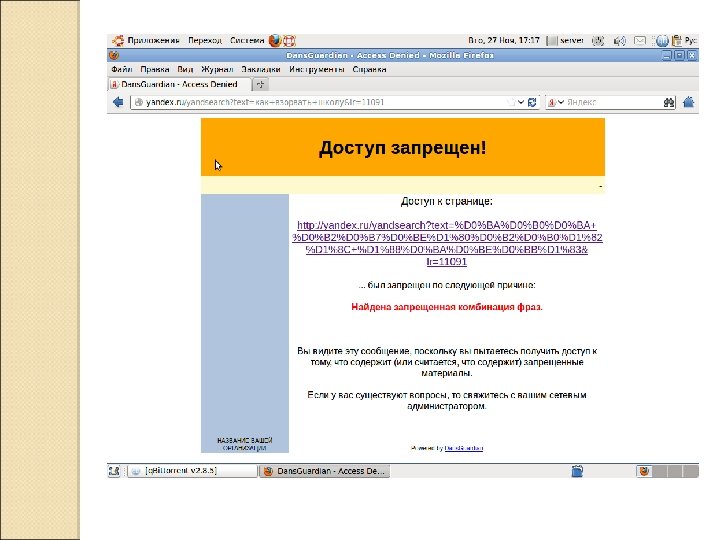Open the Правка menu
This screenshot has height=540, width=720.
[x=155, y=69]
